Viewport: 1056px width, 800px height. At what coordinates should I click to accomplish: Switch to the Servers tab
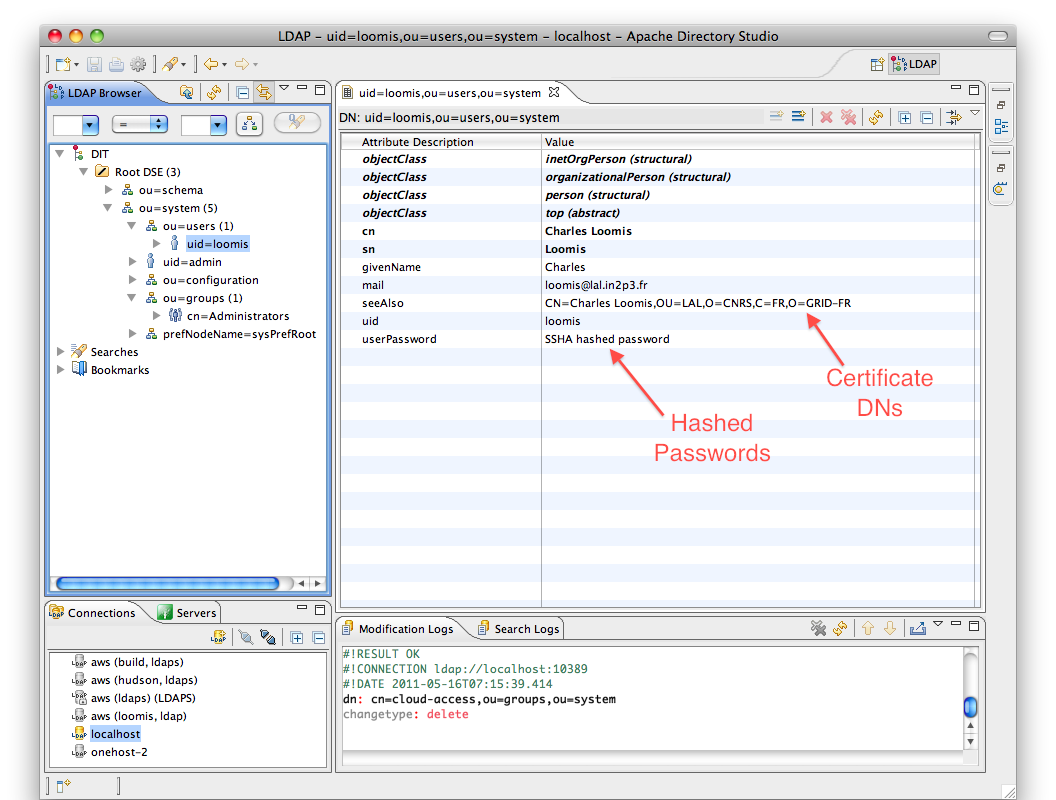tap(187, 613)
